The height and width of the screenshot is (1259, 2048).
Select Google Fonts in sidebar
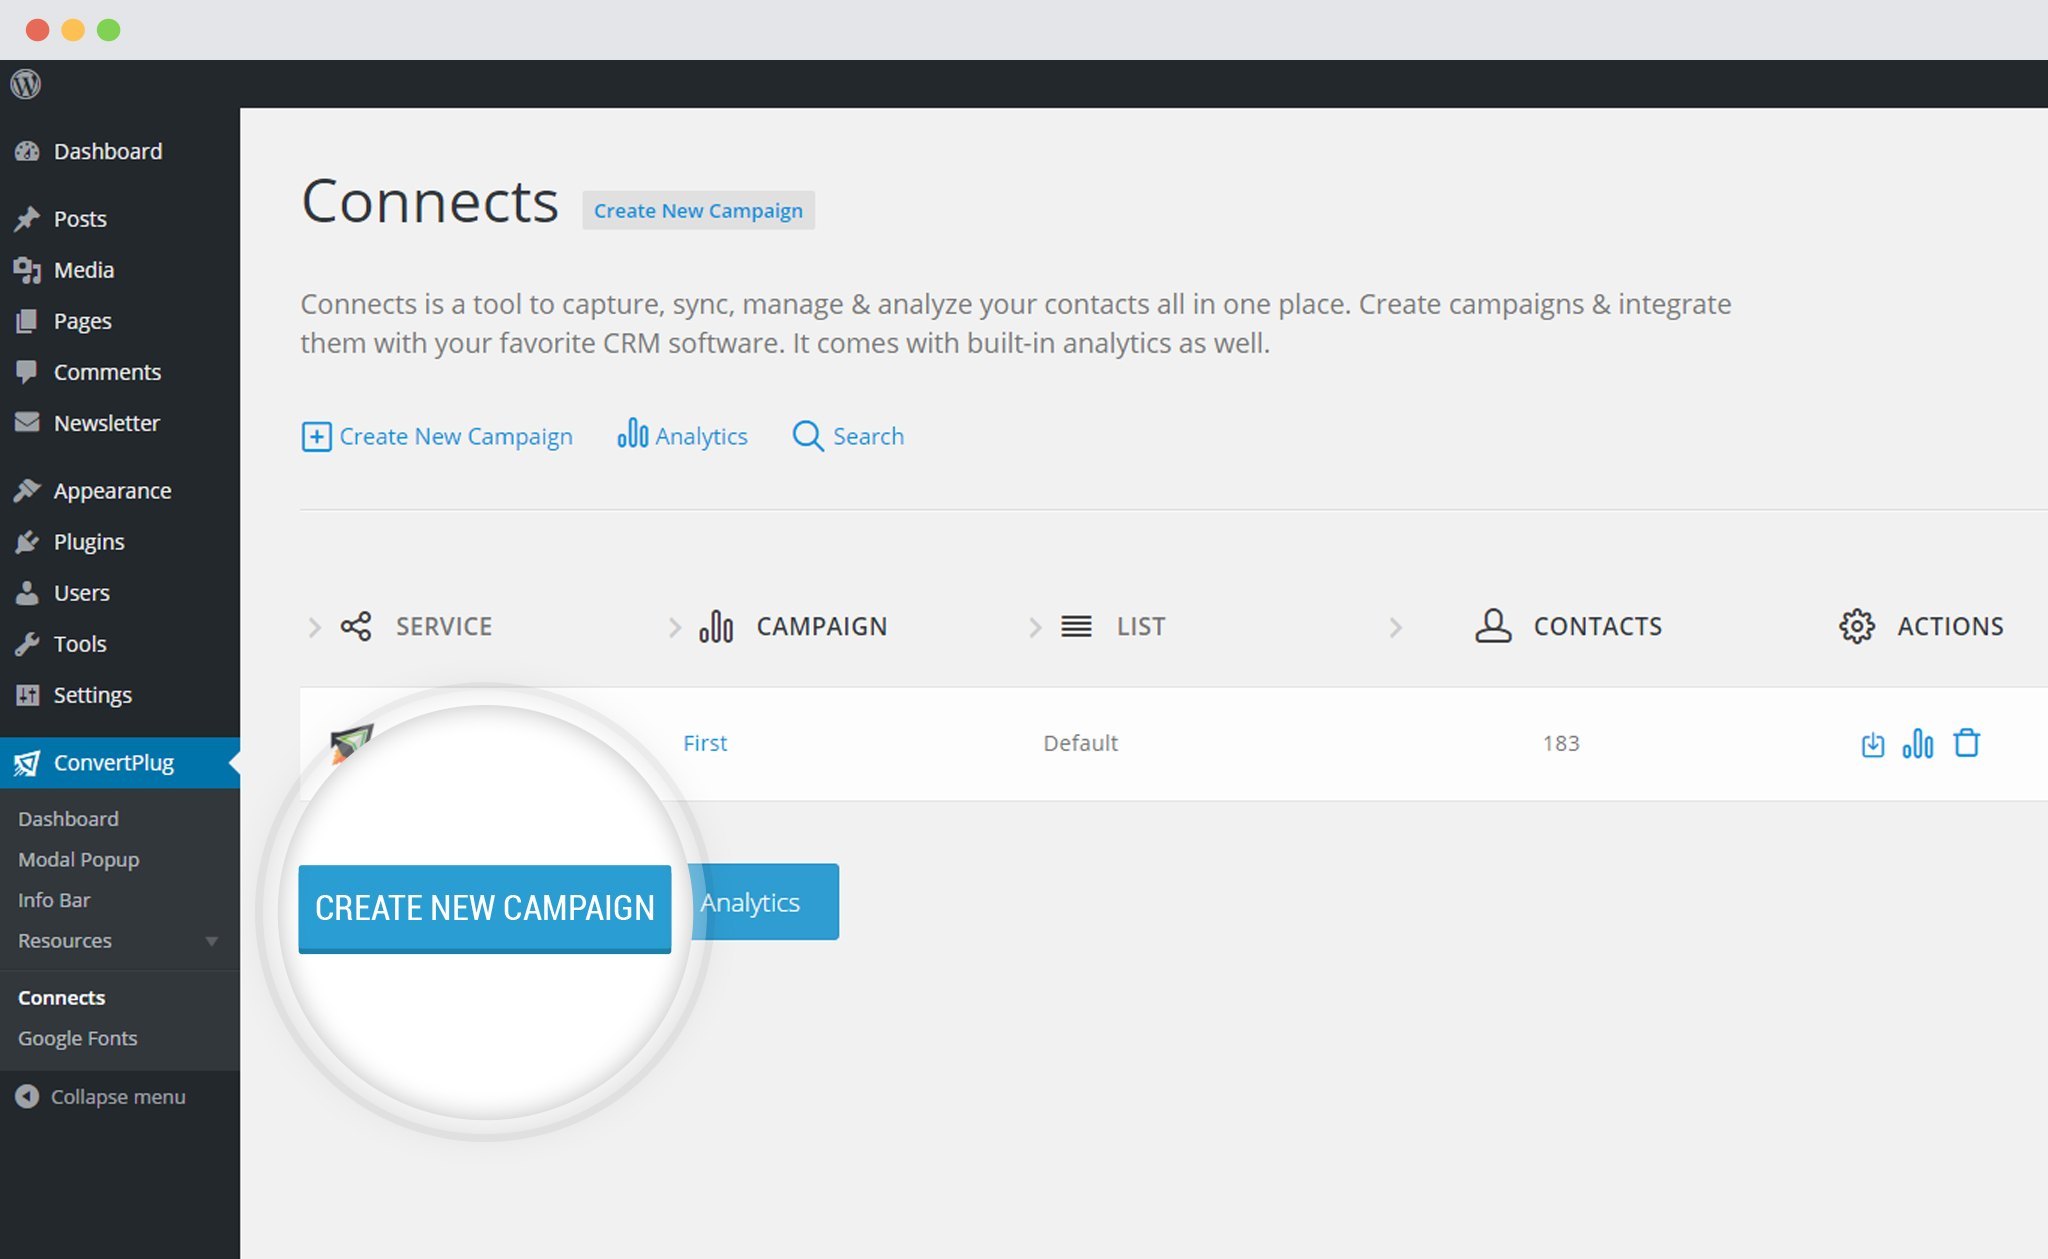[78, 1037]
